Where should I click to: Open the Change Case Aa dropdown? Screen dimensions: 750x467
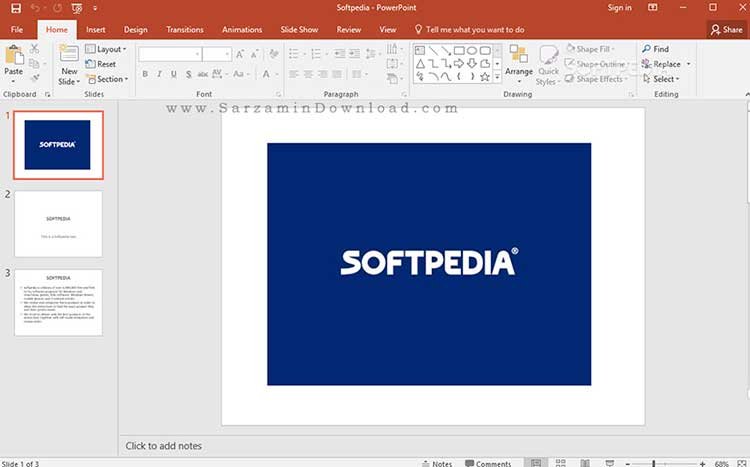241,74
